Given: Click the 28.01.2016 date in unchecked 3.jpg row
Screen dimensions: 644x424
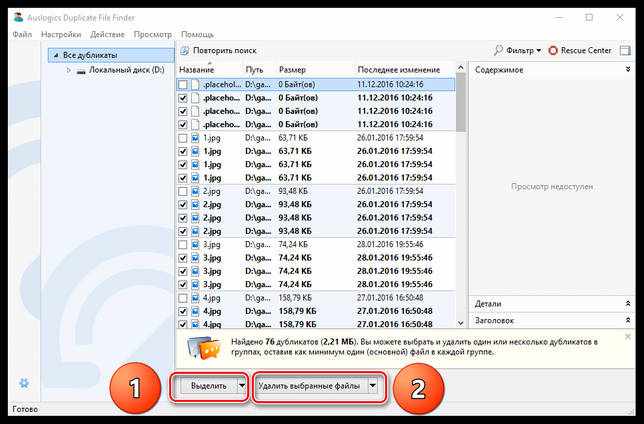Looking at the screenshot, I should (x=390, y=245).
